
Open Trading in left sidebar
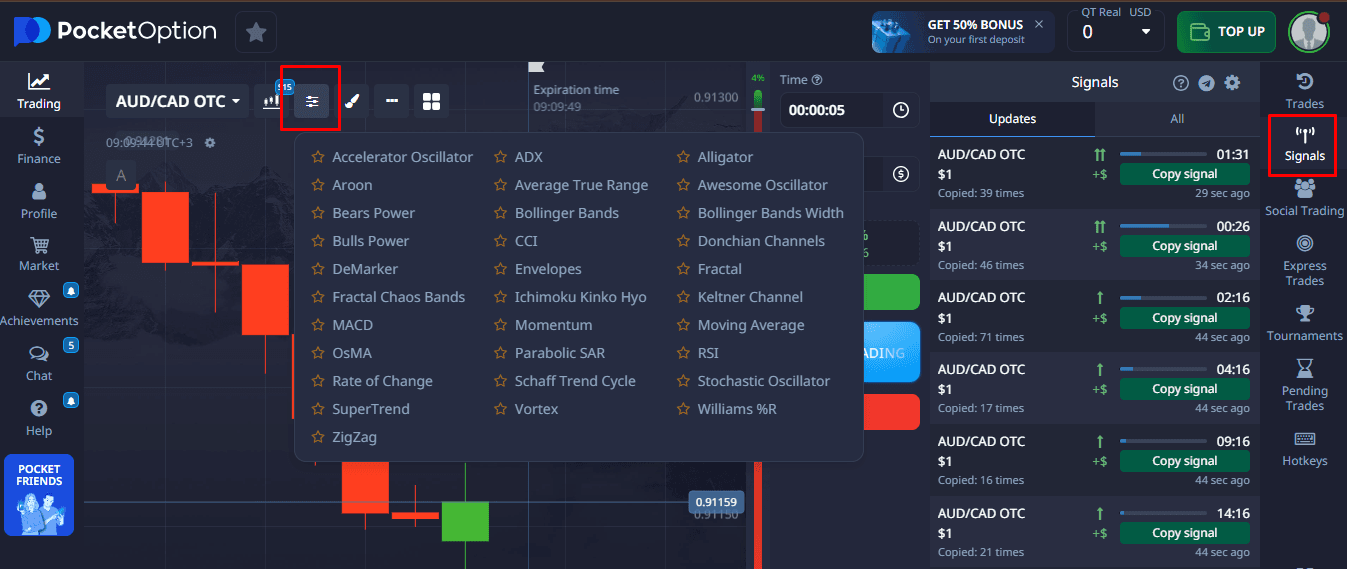click(x=39, y=91)
